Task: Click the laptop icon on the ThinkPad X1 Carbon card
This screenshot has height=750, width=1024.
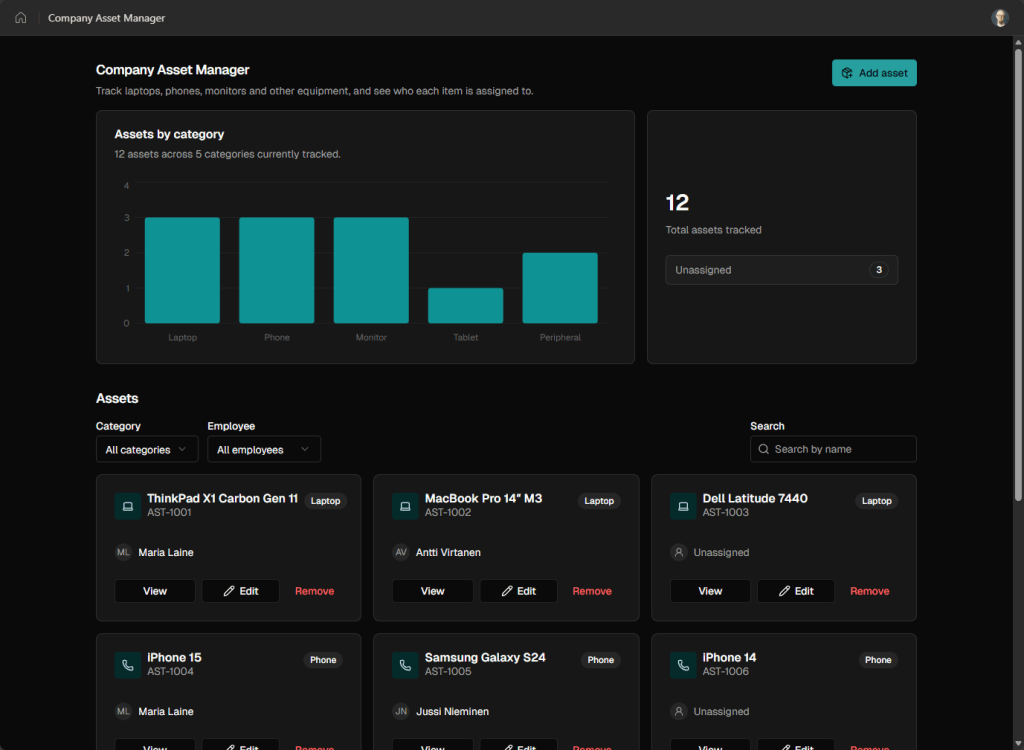Action: click(128, 506)
